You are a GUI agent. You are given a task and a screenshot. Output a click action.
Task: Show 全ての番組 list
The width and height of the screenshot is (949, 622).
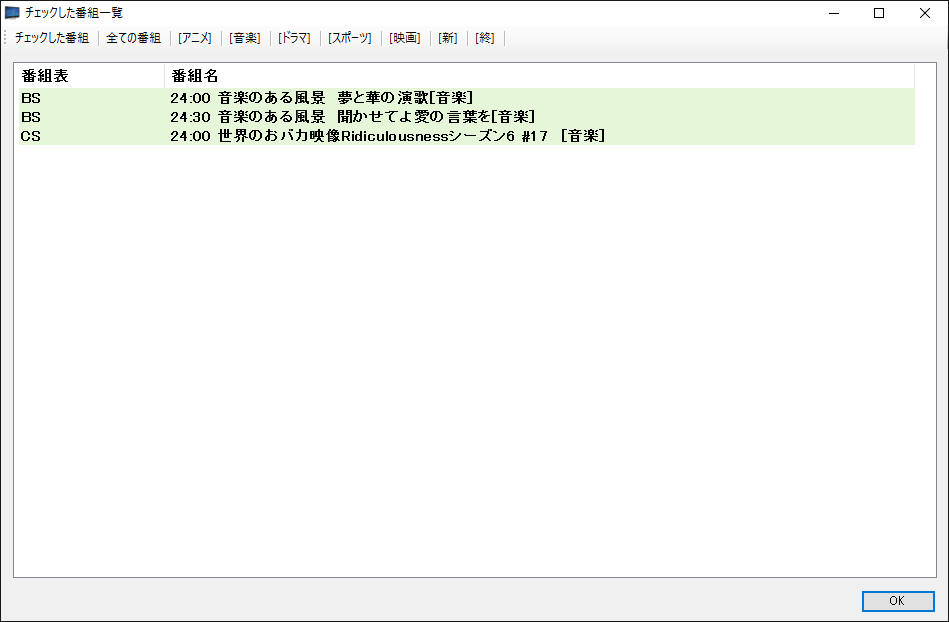coord(134,38)
